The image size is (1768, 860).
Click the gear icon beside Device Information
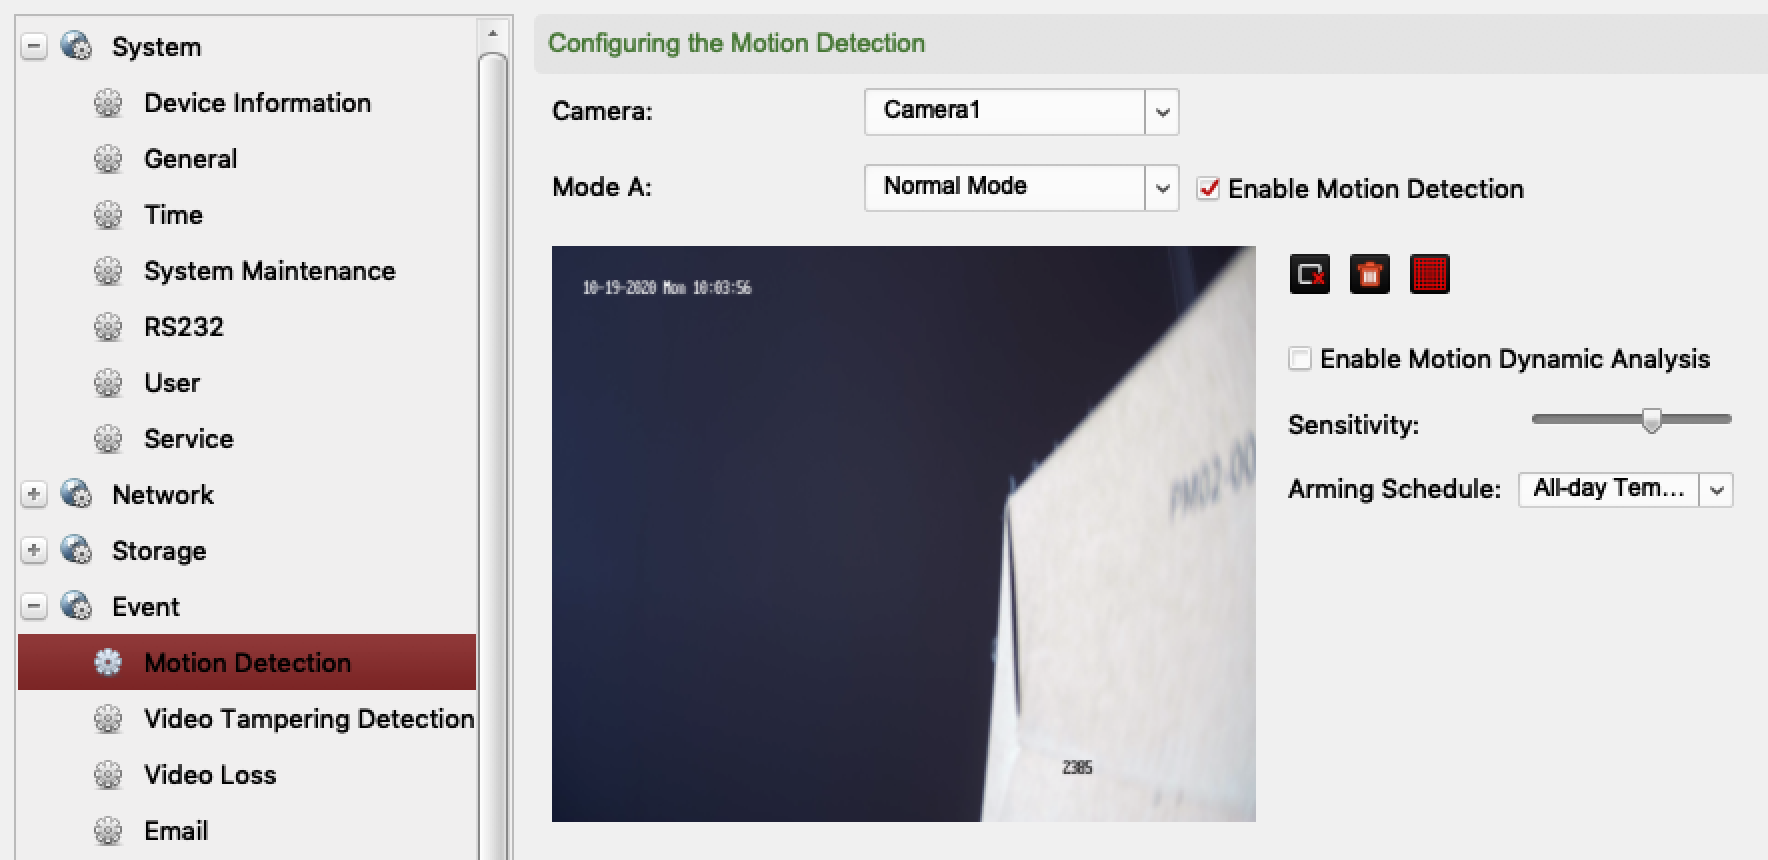click(x=108, y=103)
